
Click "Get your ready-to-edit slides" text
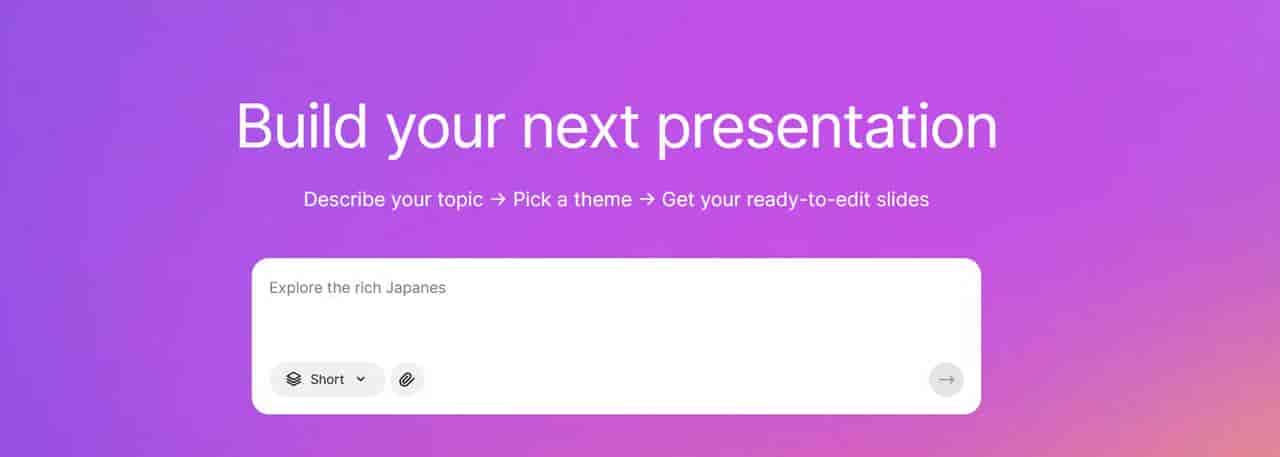(795, 200)
